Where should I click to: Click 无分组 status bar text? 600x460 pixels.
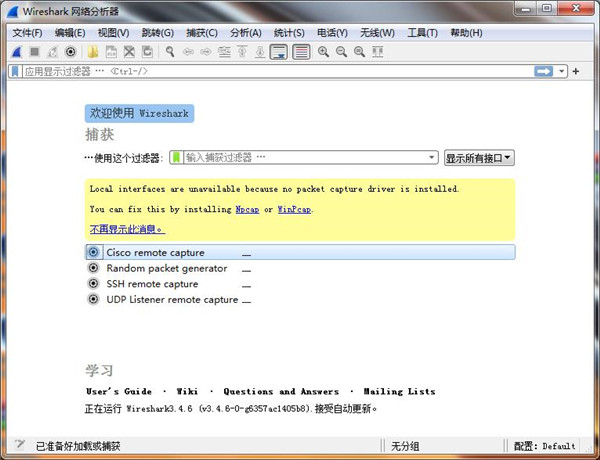405,446
